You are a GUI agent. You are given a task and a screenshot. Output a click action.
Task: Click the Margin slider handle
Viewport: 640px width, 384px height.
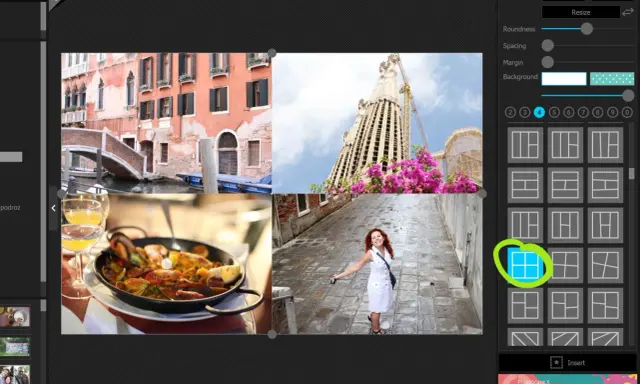tap(548, 62)
